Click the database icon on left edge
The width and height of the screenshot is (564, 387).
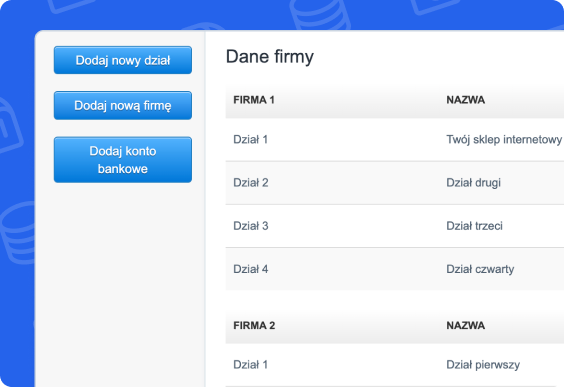point(18,233)
